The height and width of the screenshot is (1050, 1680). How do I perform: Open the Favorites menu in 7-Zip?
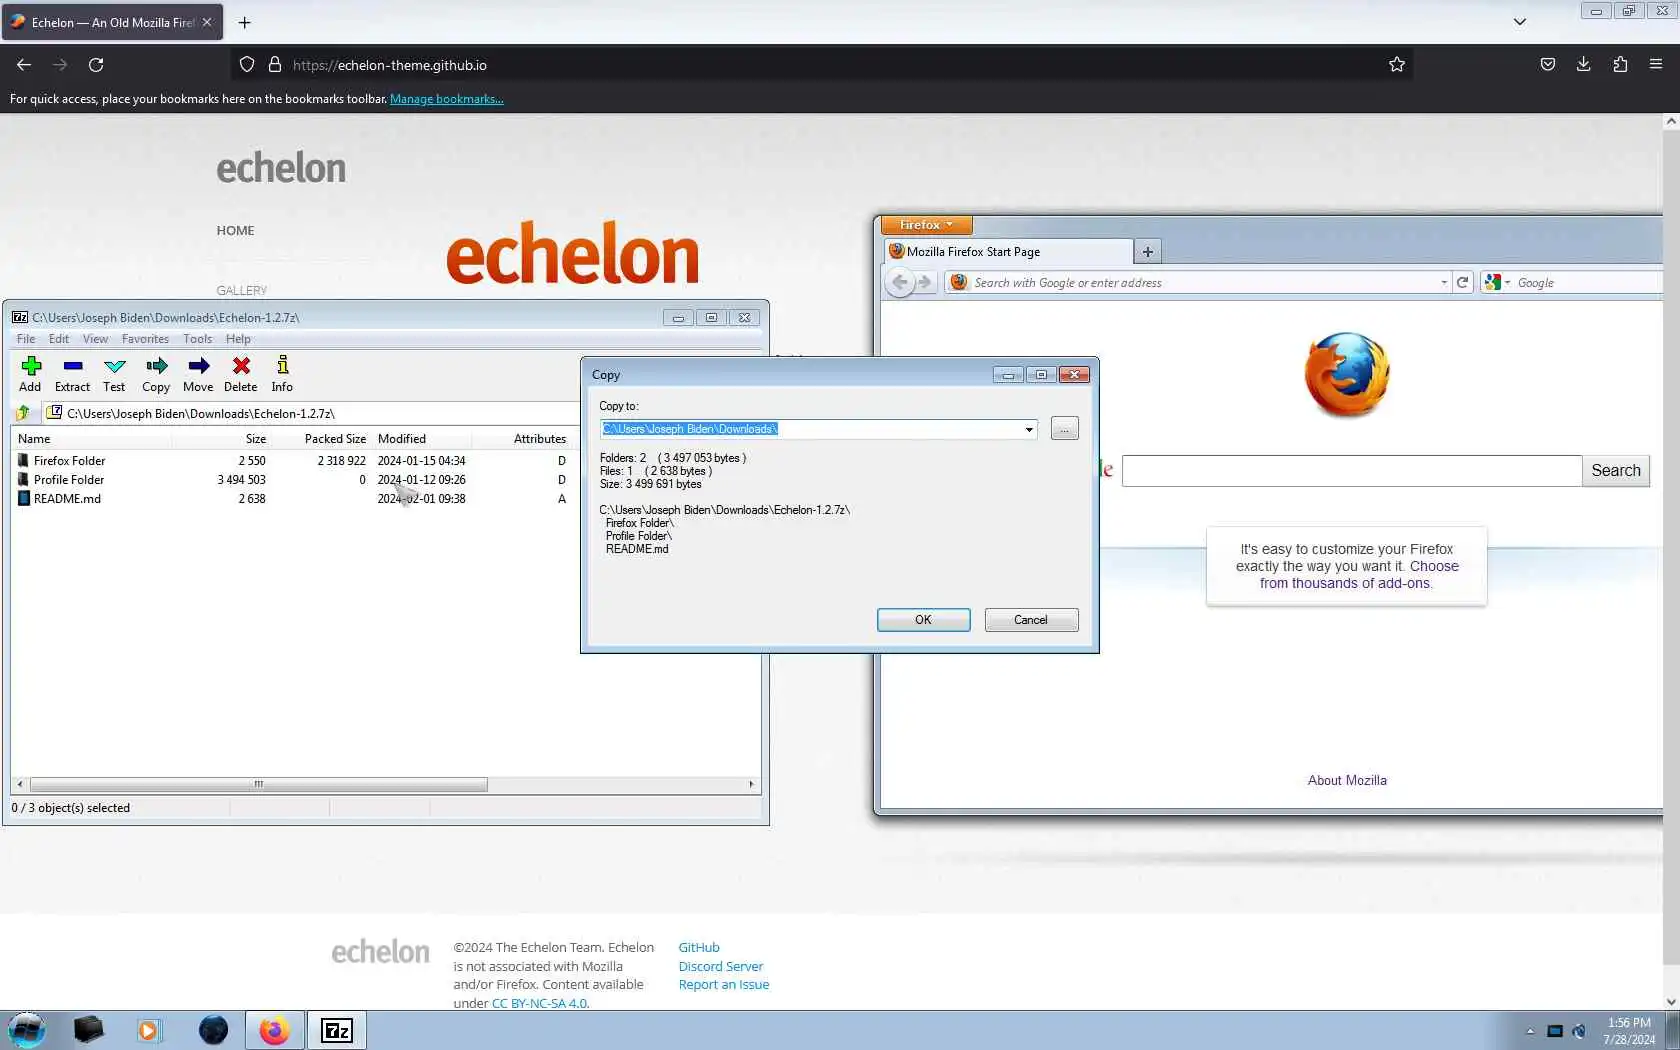click(145, 339)
